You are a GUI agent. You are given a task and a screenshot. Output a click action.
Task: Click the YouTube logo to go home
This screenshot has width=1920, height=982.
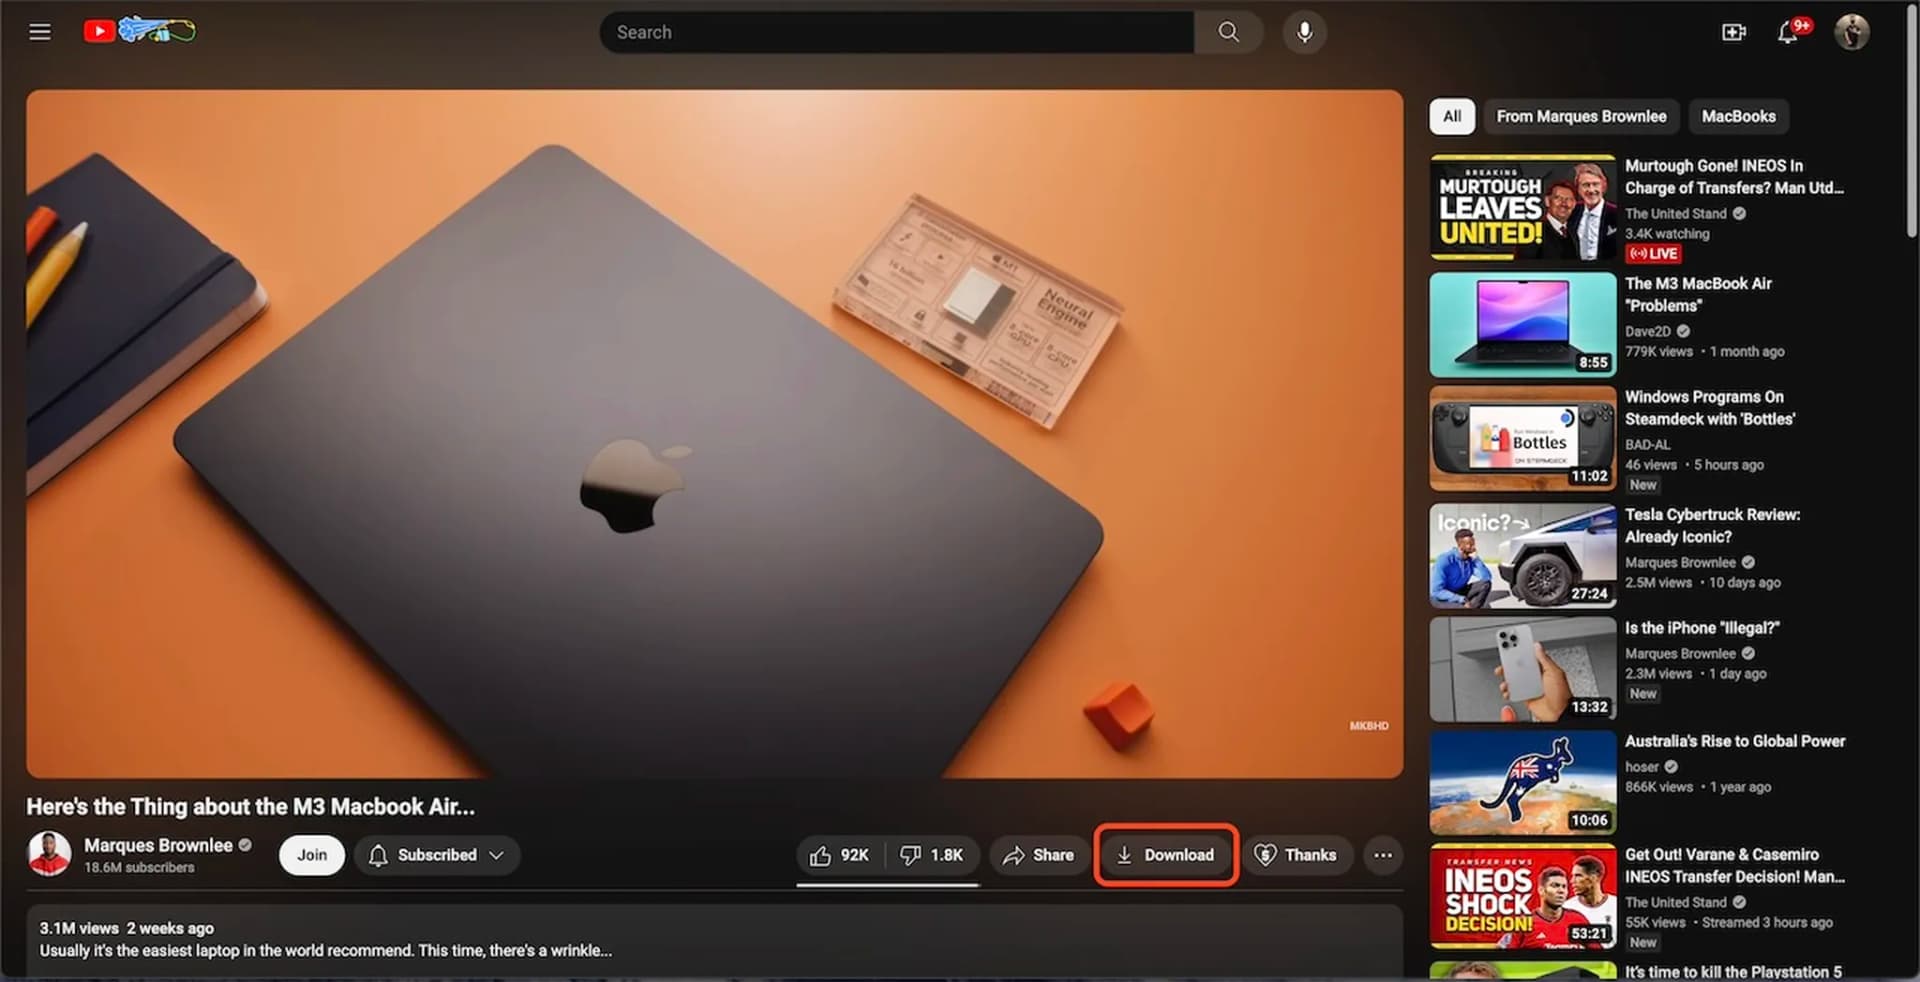[x=99, y=31]
